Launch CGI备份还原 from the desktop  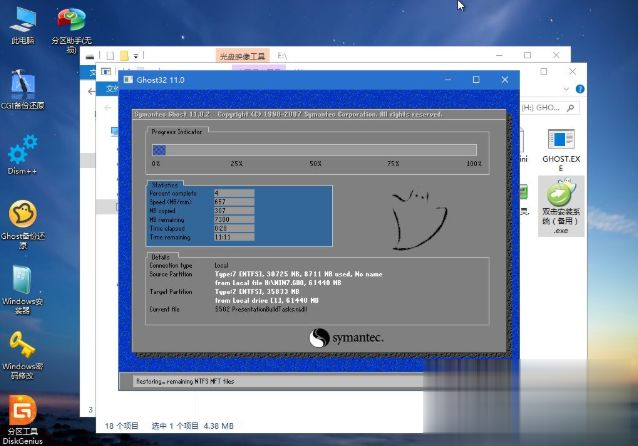(x=23, y=90)
